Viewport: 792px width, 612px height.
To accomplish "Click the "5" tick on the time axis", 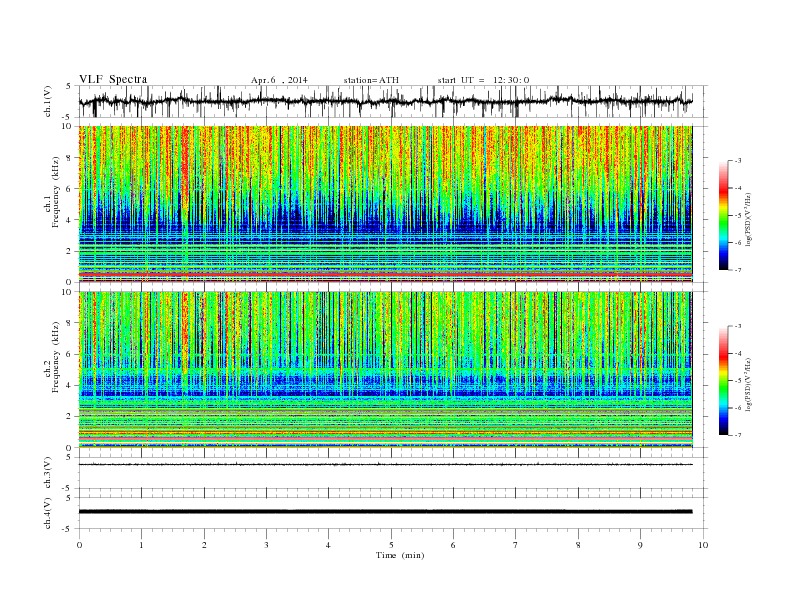I will [391, 545].
